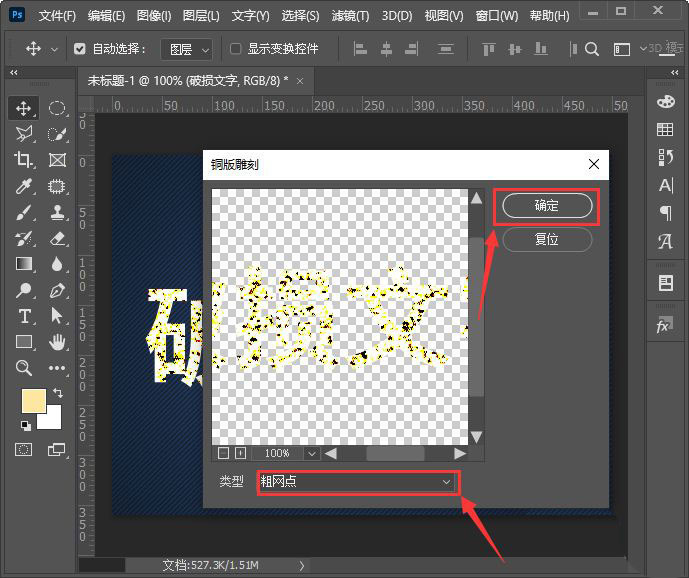Open the 文件(F) menu

57,16
